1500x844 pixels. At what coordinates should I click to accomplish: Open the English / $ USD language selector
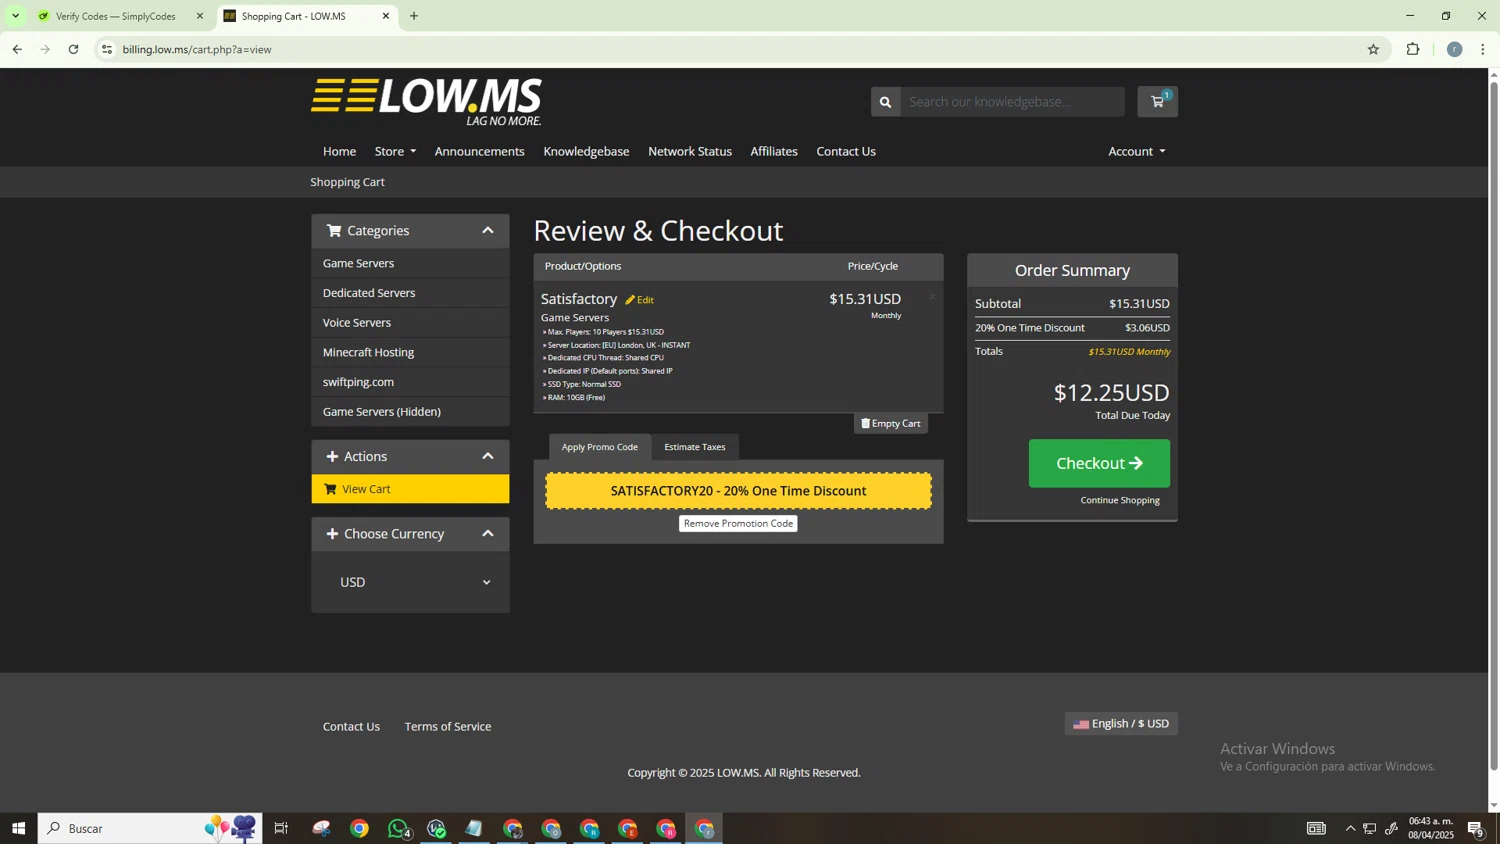coord(1121,724)
